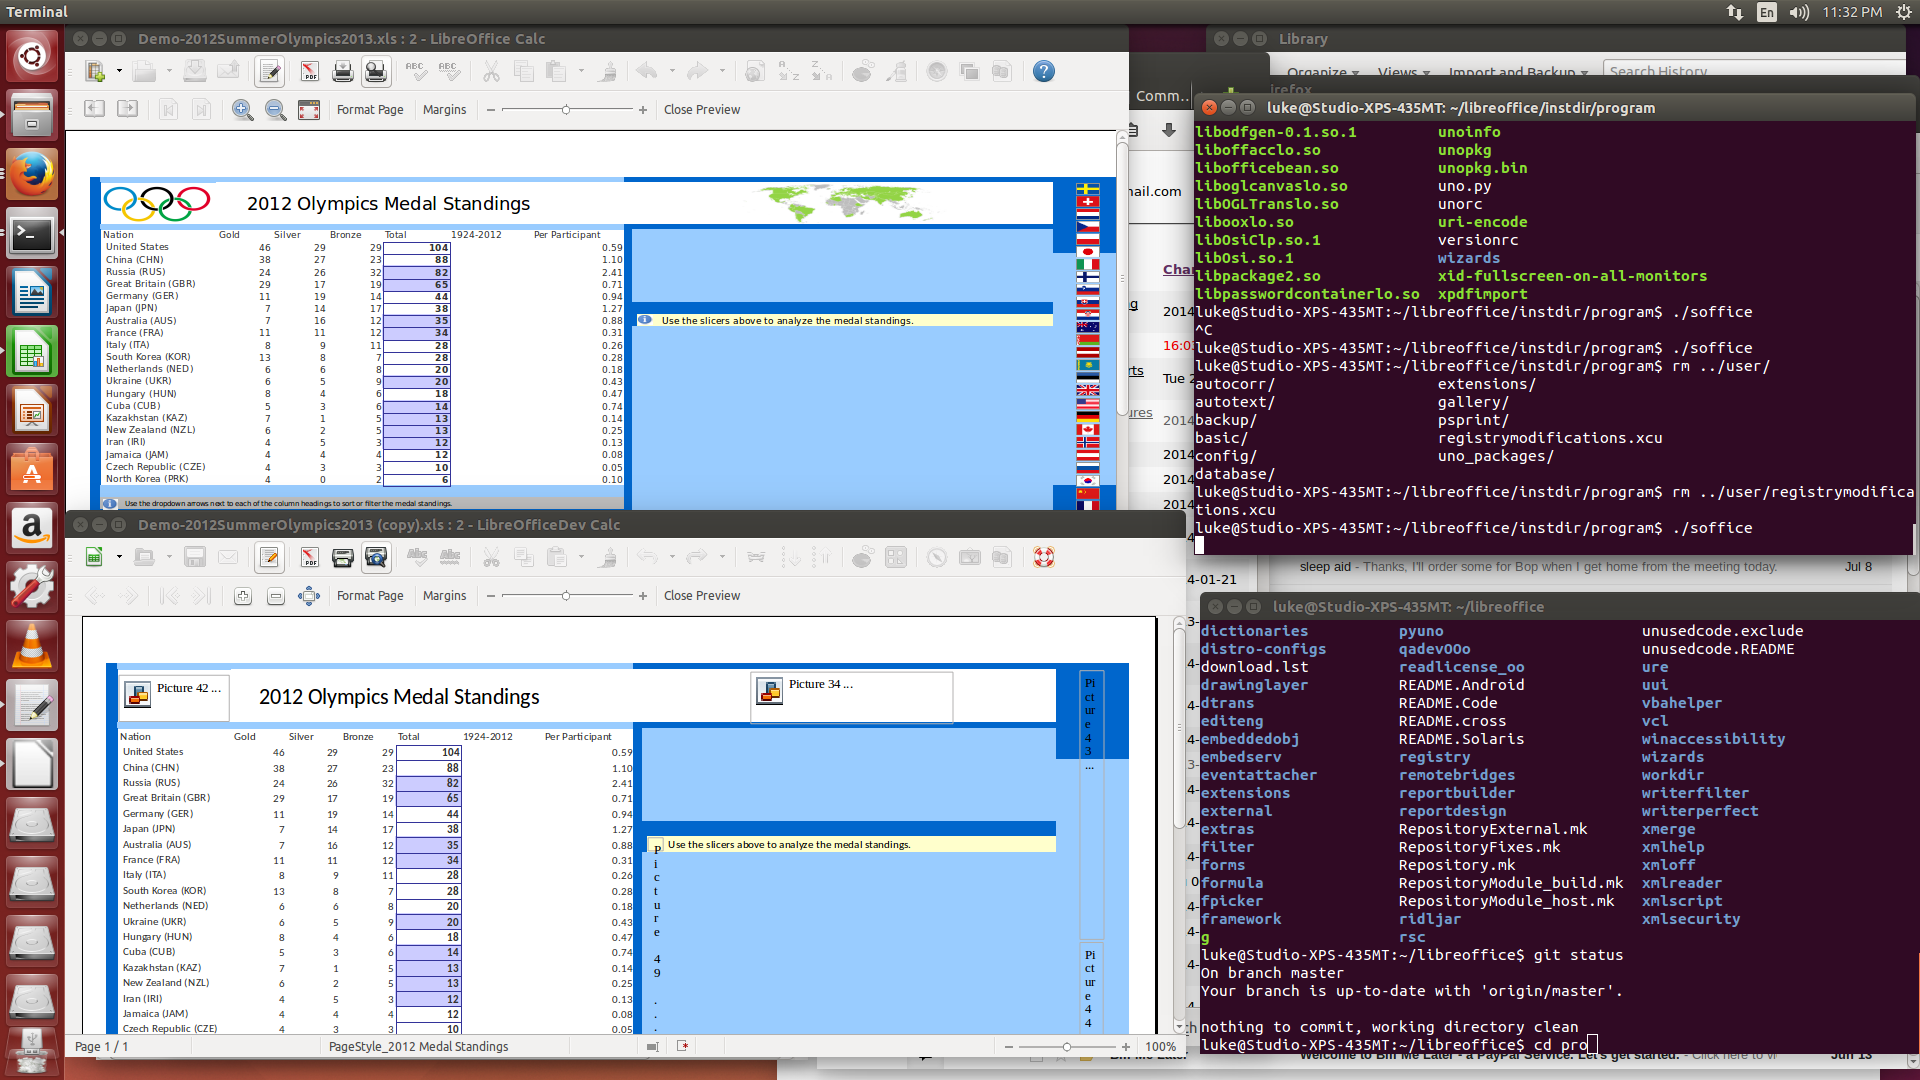
Task: Click Export as PDF icon in top Calc window
Action: click(x=309, y=72)
